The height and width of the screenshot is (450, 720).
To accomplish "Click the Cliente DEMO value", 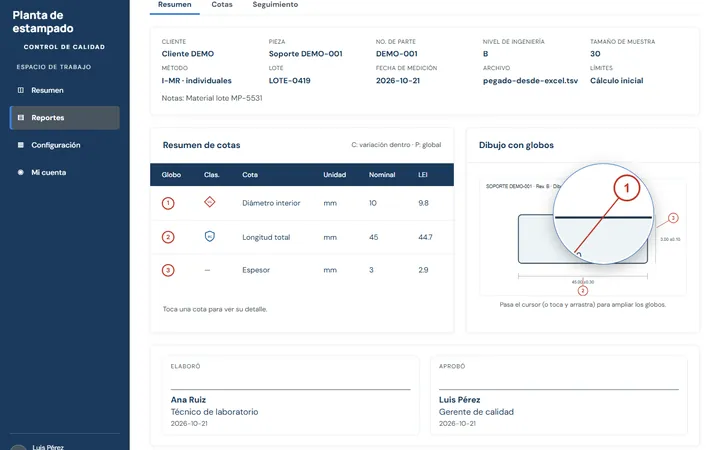I will coord(188,54).
